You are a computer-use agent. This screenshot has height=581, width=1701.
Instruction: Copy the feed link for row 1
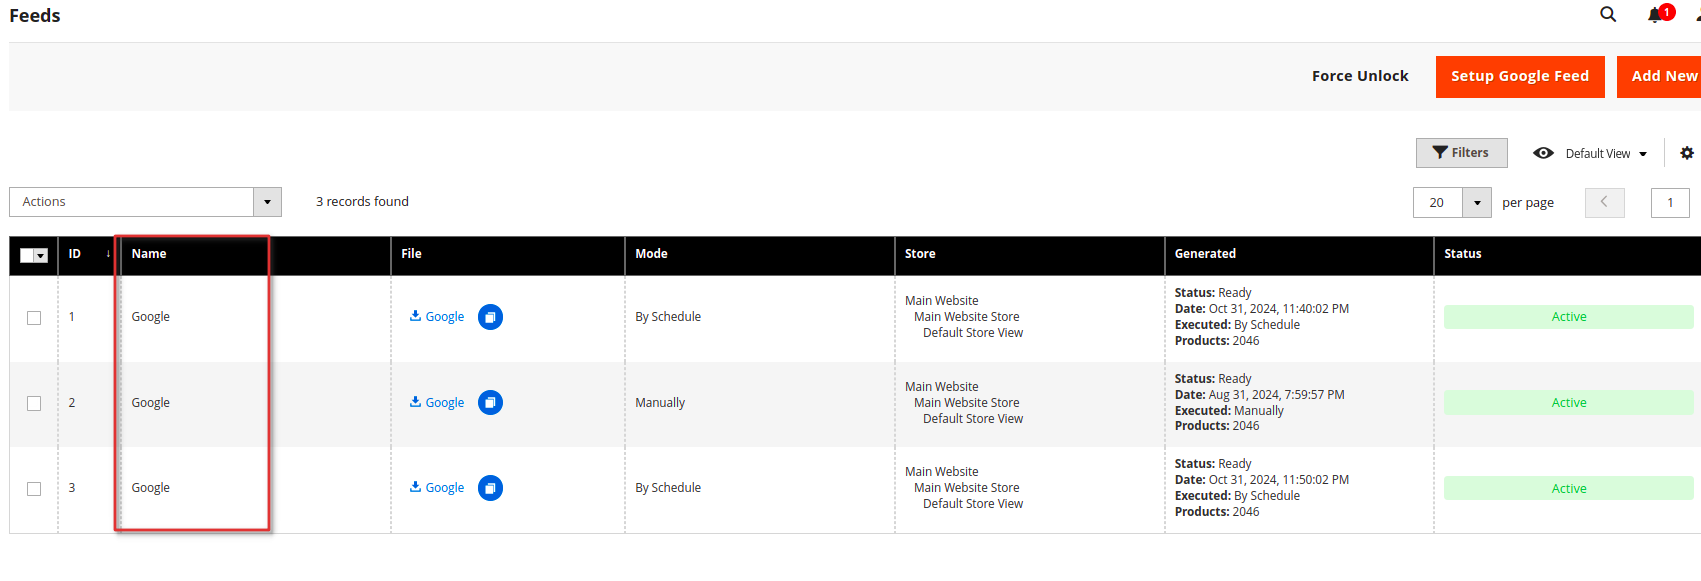tap(490, 317)
